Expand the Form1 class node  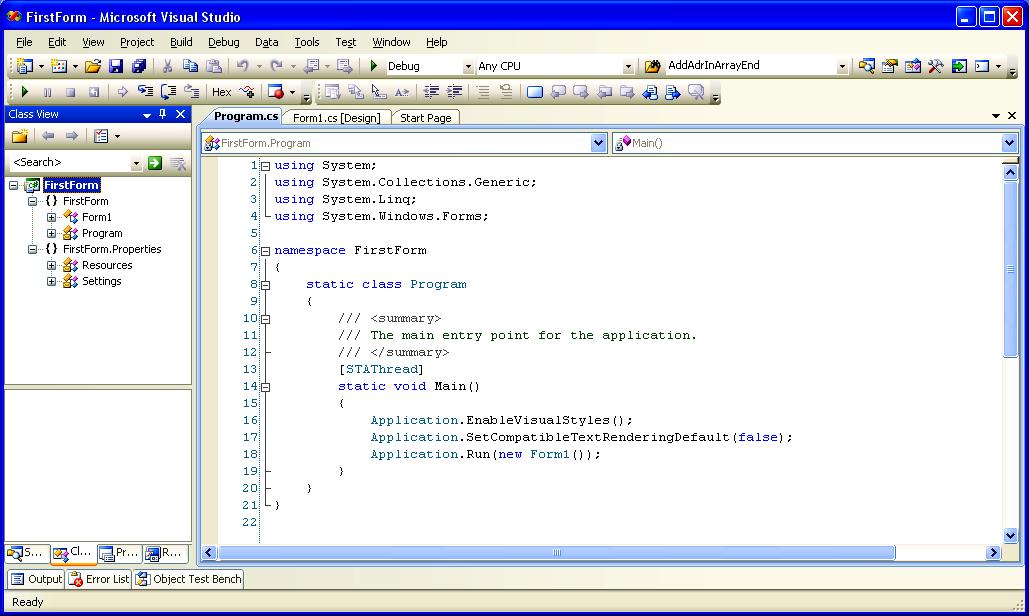point(51,217)
